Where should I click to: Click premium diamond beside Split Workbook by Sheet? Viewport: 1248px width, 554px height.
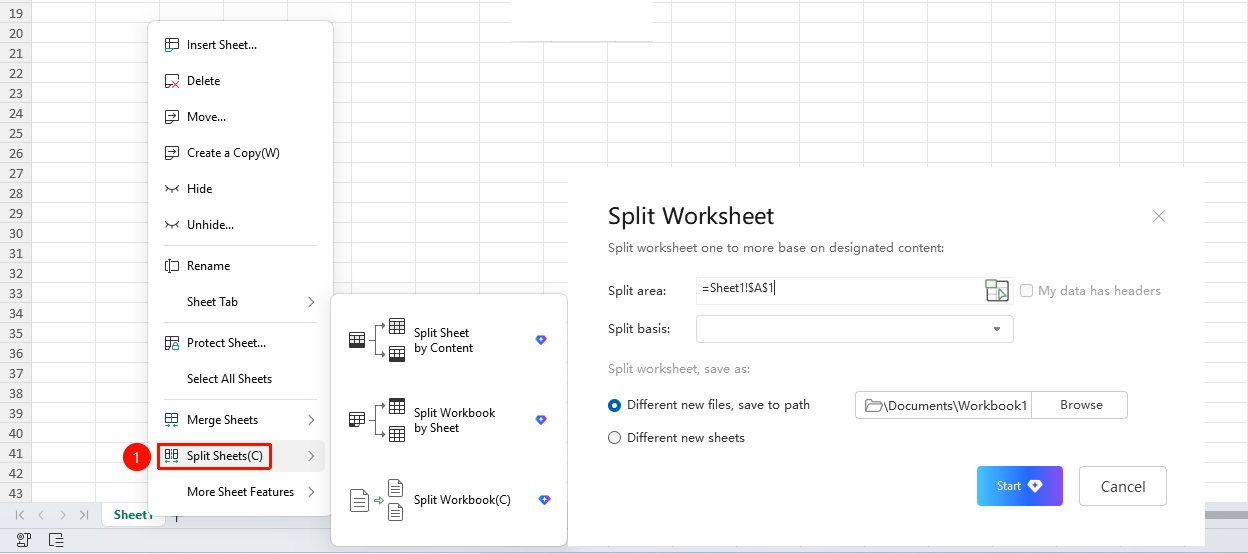pos(541,420)
